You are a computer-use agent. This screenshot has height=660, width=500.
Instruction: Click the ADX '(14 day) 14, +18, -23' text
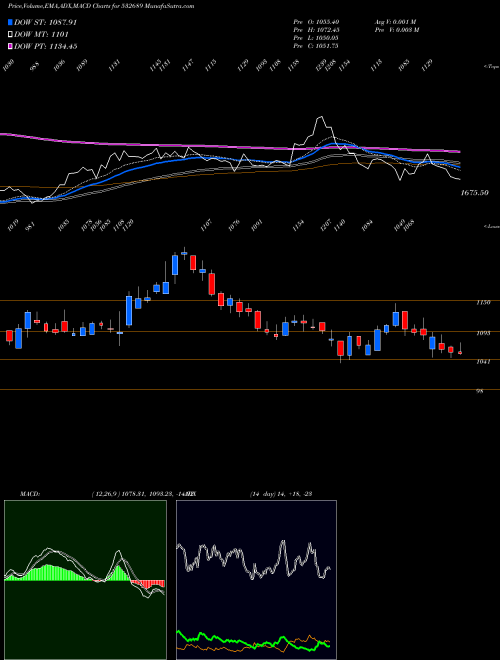(x=281, y=494)
